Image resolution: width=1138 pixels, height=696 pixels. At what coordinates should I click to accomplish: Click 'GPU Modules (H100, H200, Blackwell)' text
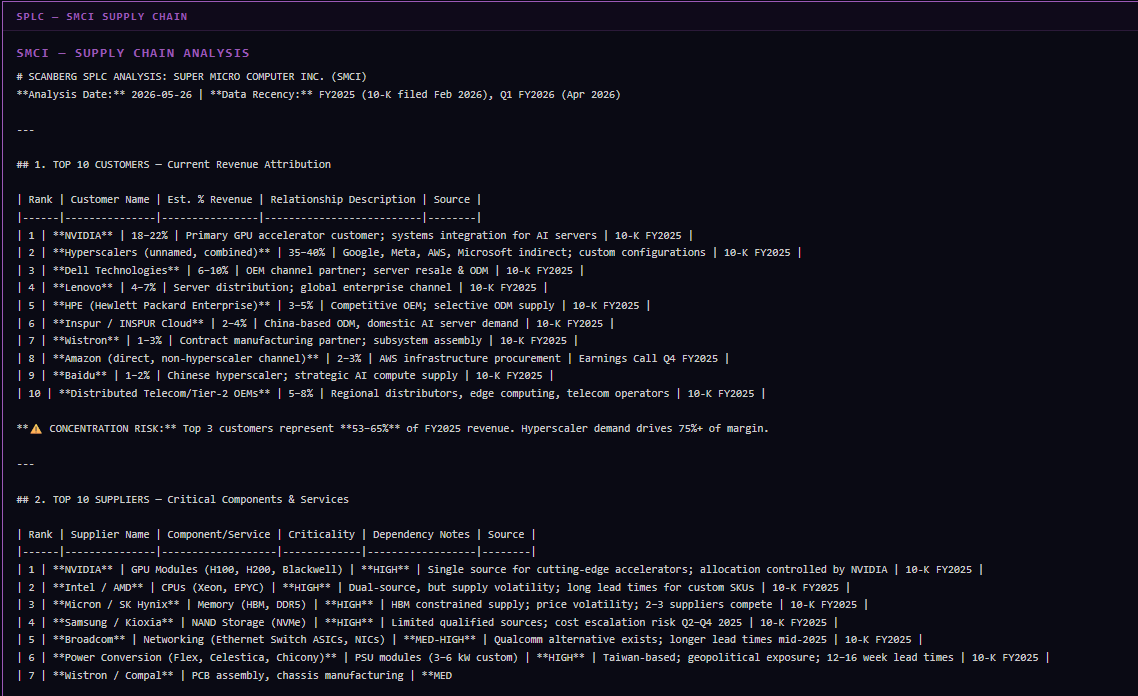(x=237, y=570)
